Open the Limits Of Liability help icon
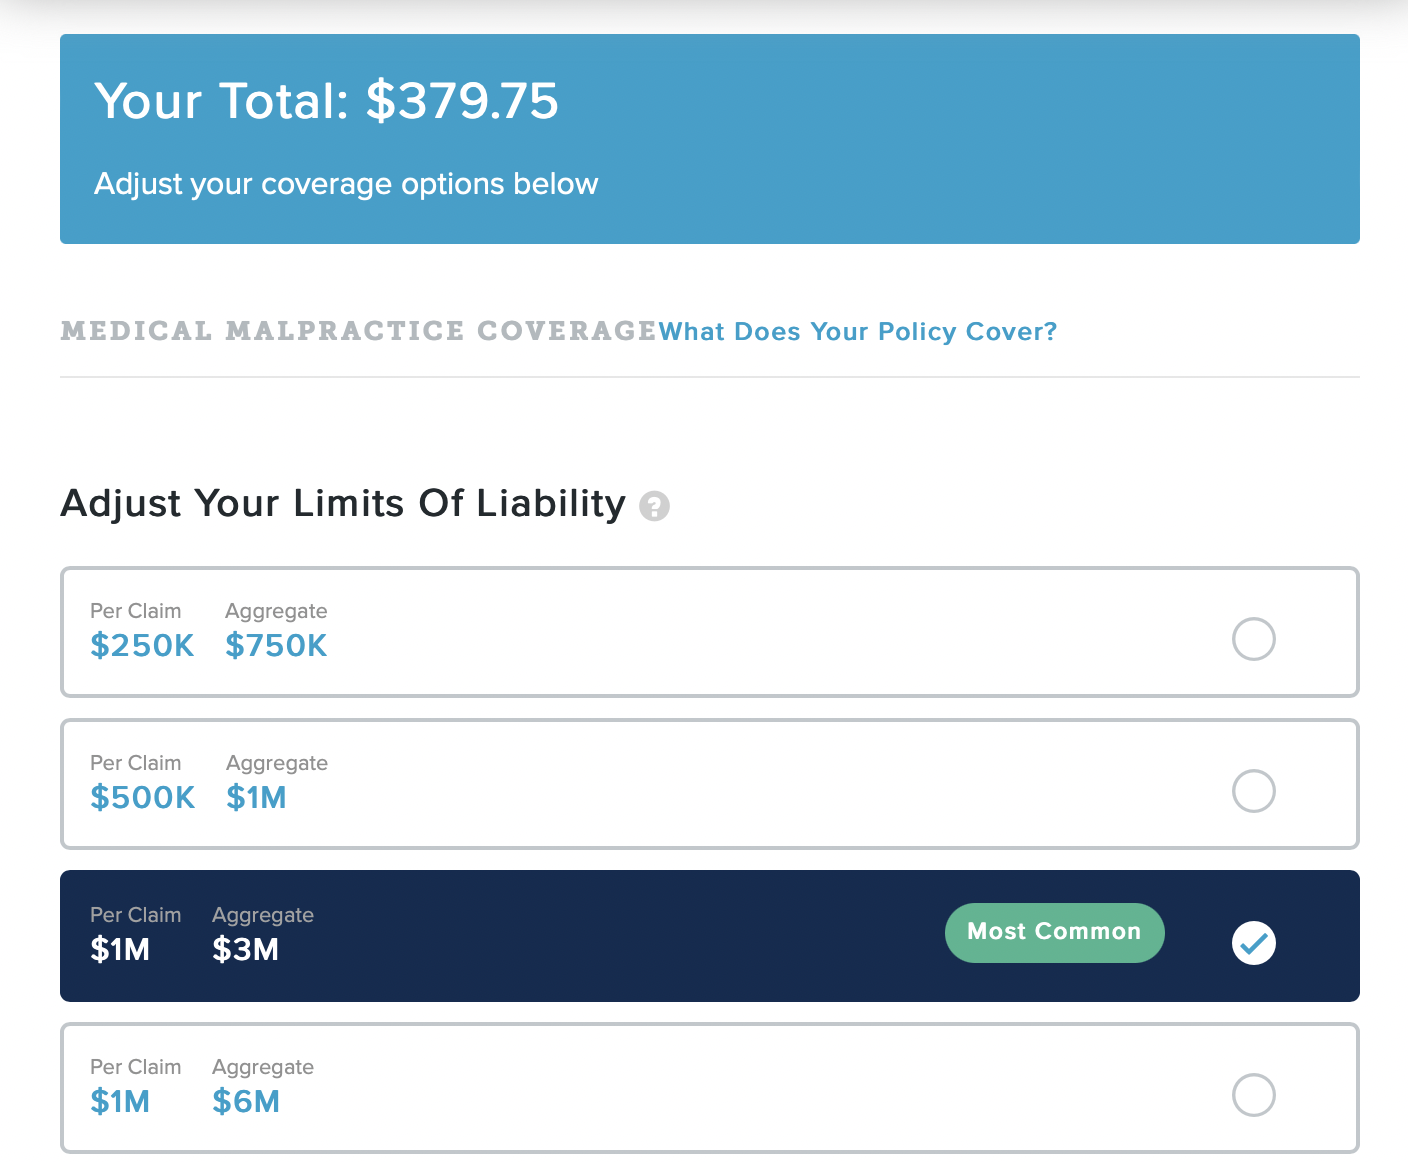Image resolution: width=1408 pixels, height=1162 pixels. tap(654, 506)
